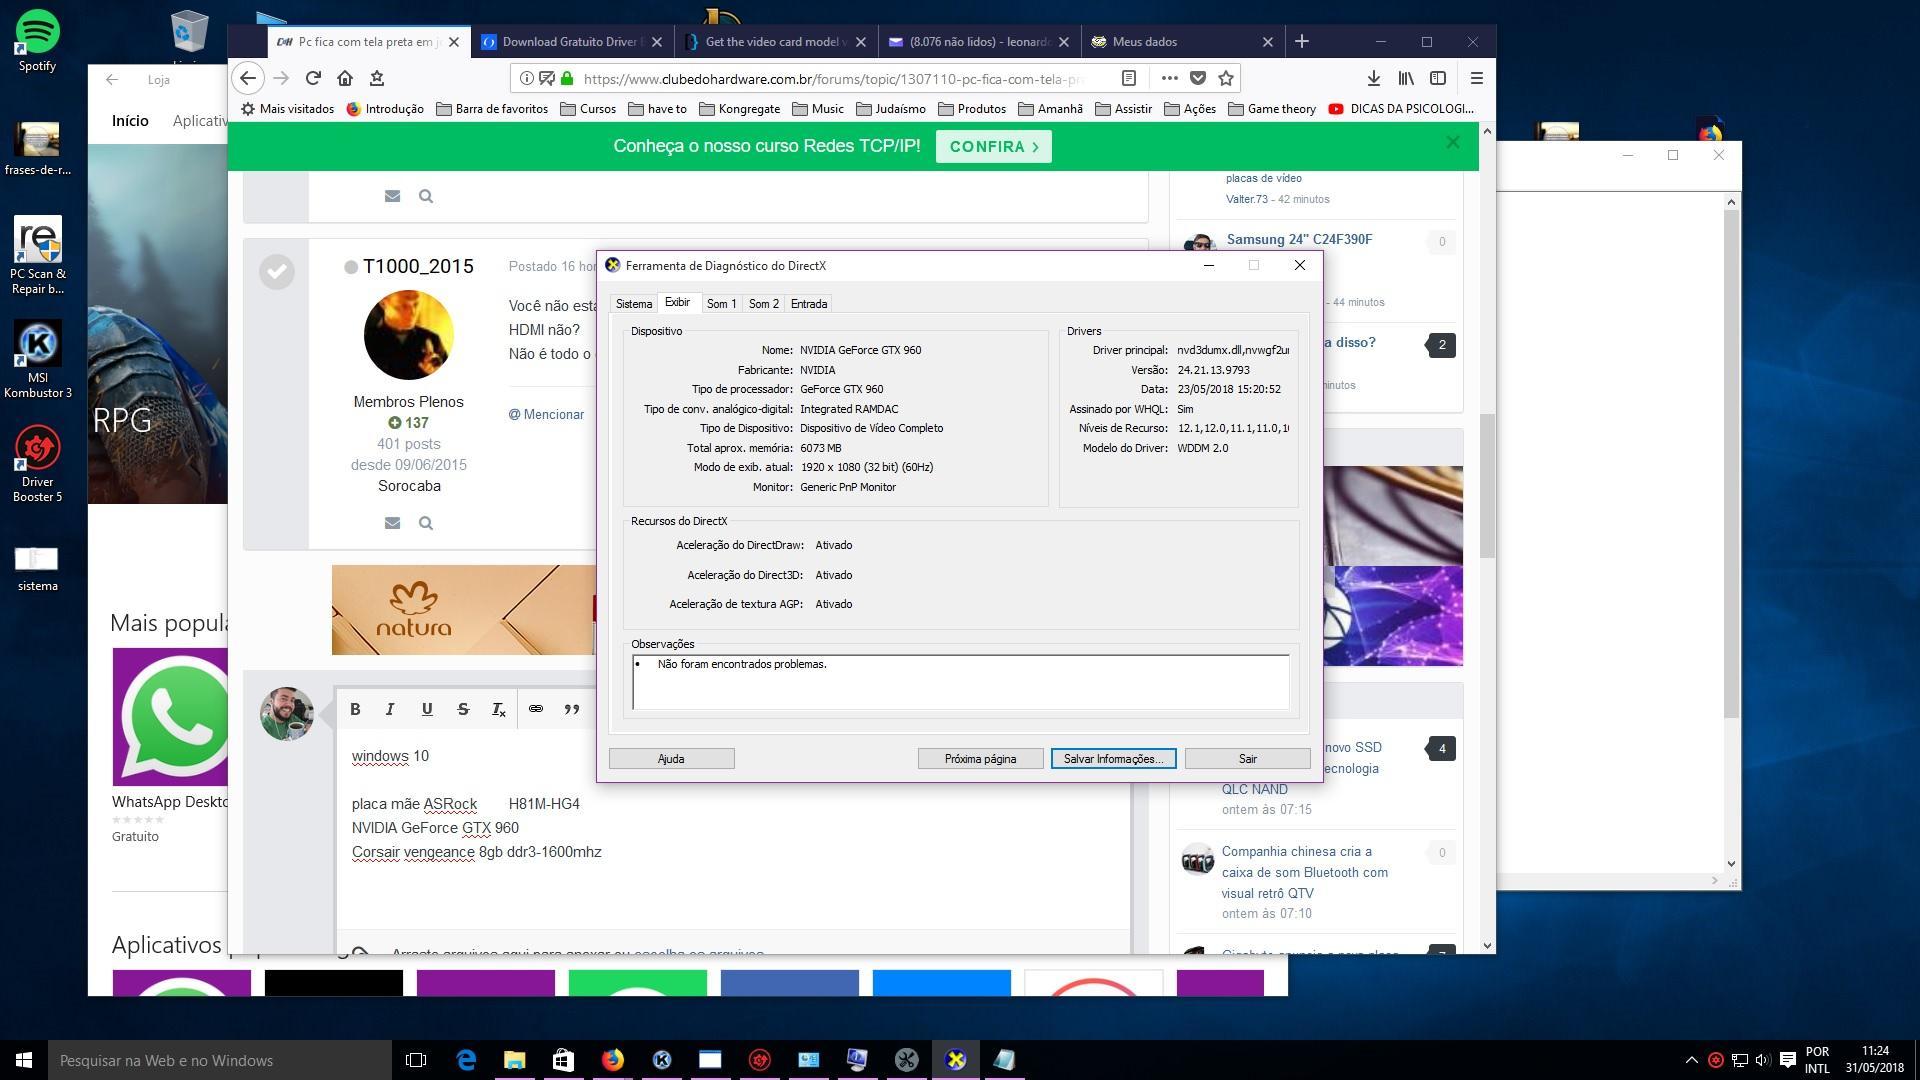
Task: Click natura advertisement banner
Action: click(463, 610)
